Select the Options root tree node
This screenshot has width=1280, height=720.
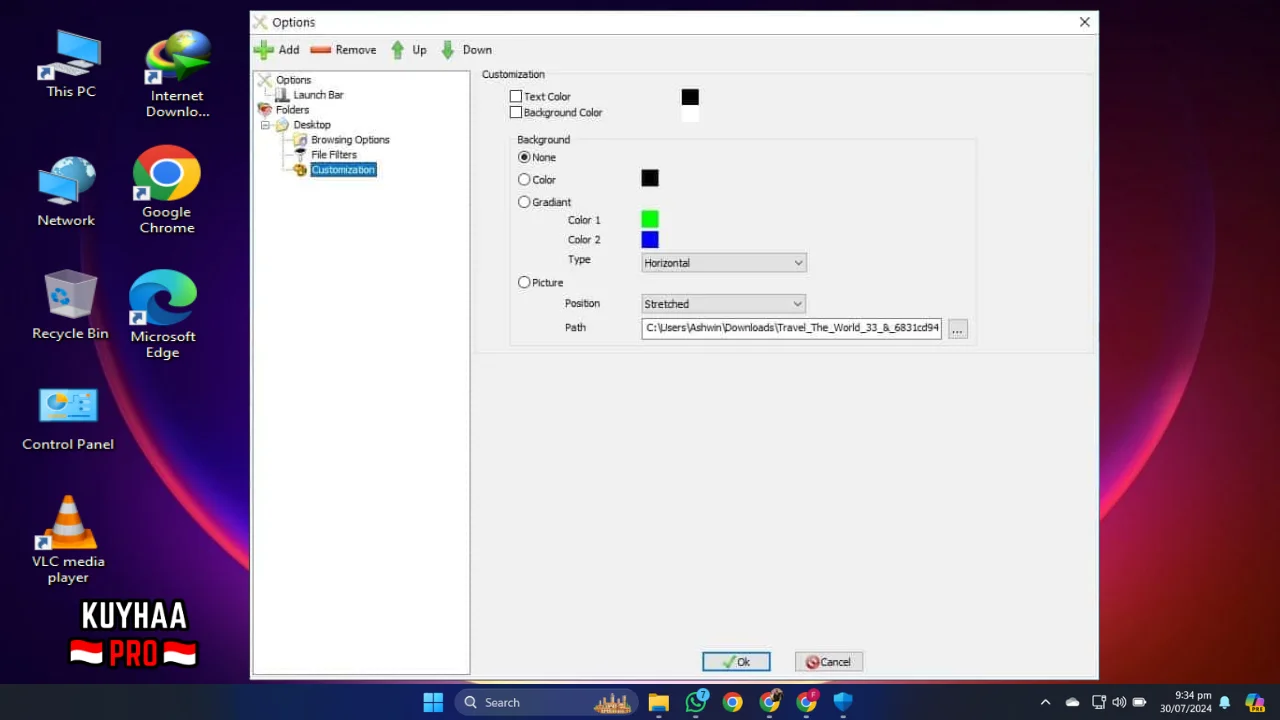point(293,80)
